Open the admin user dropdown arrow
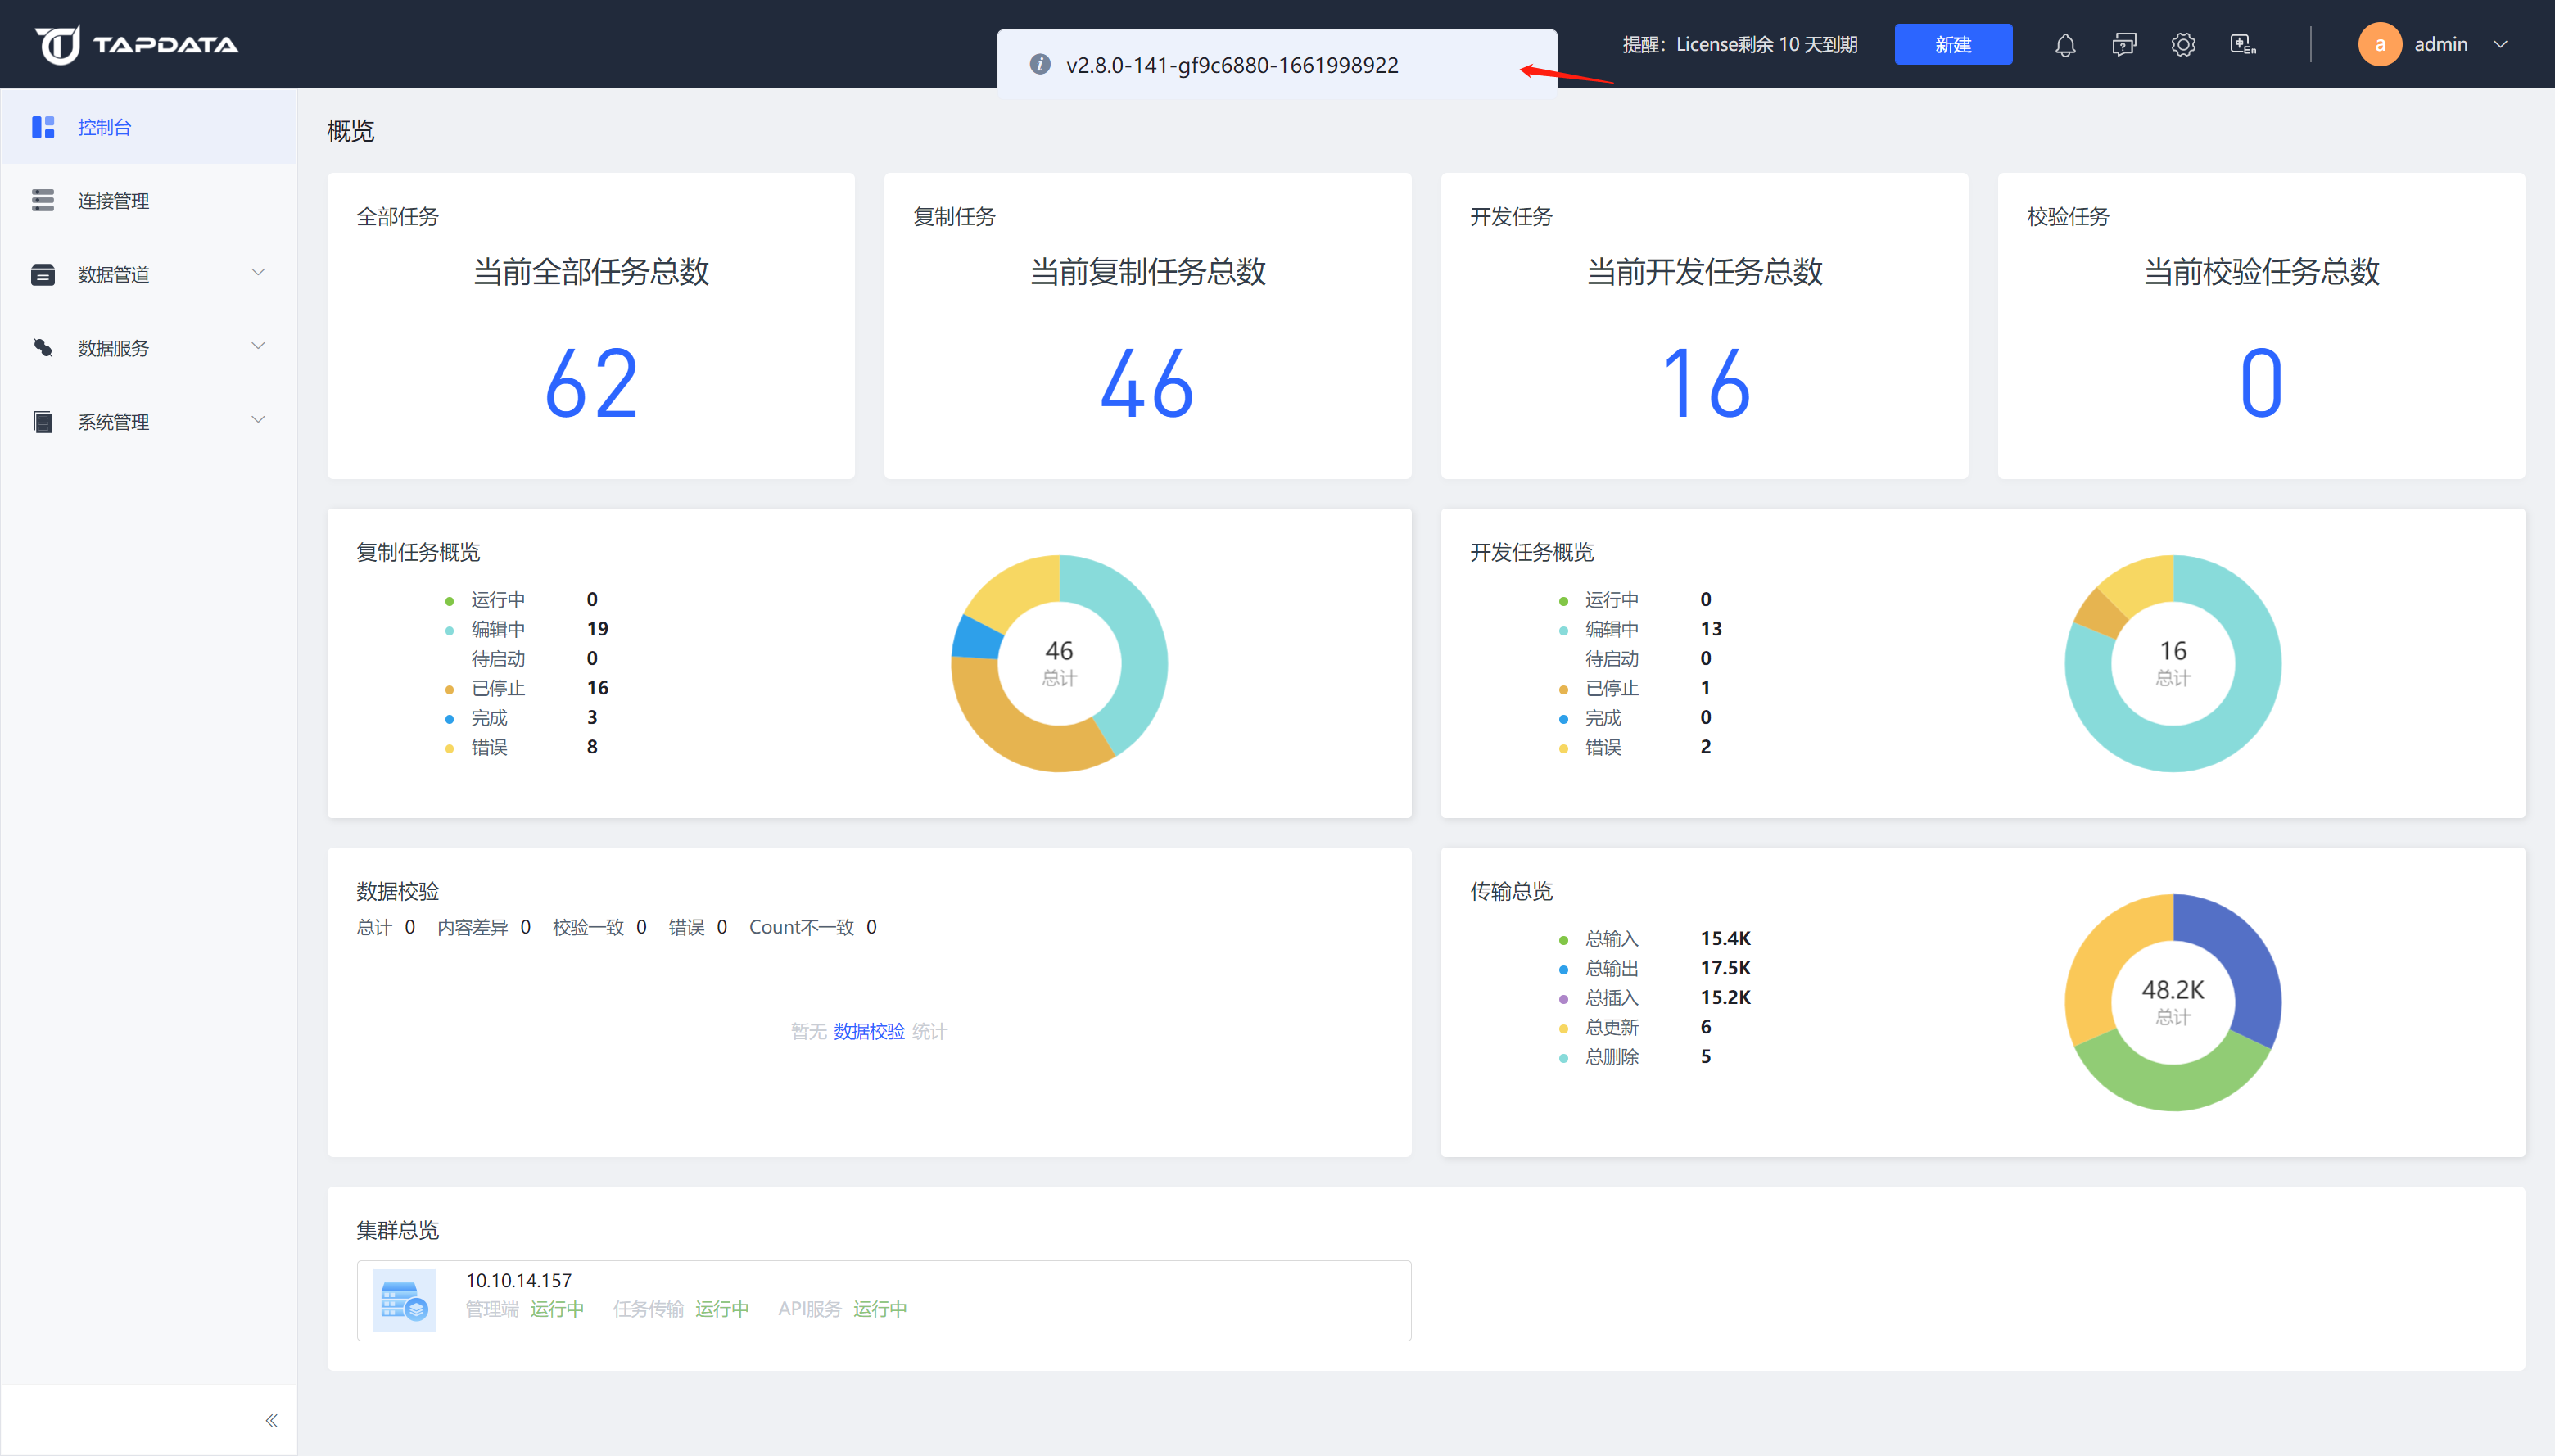Screen dimensions: 2555x1456 2501,44
